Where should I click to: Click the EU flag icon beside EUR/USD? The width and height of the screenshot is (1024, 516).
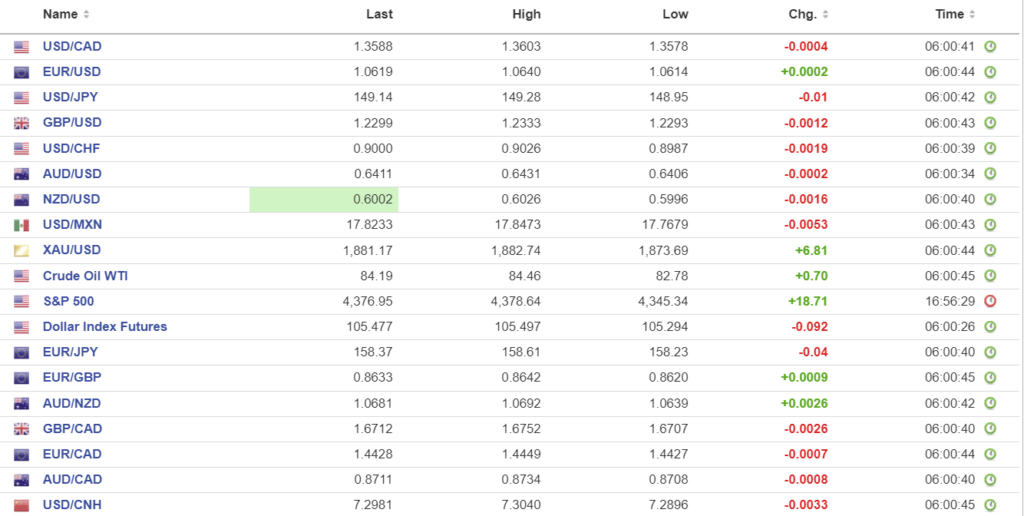(21, 72)
